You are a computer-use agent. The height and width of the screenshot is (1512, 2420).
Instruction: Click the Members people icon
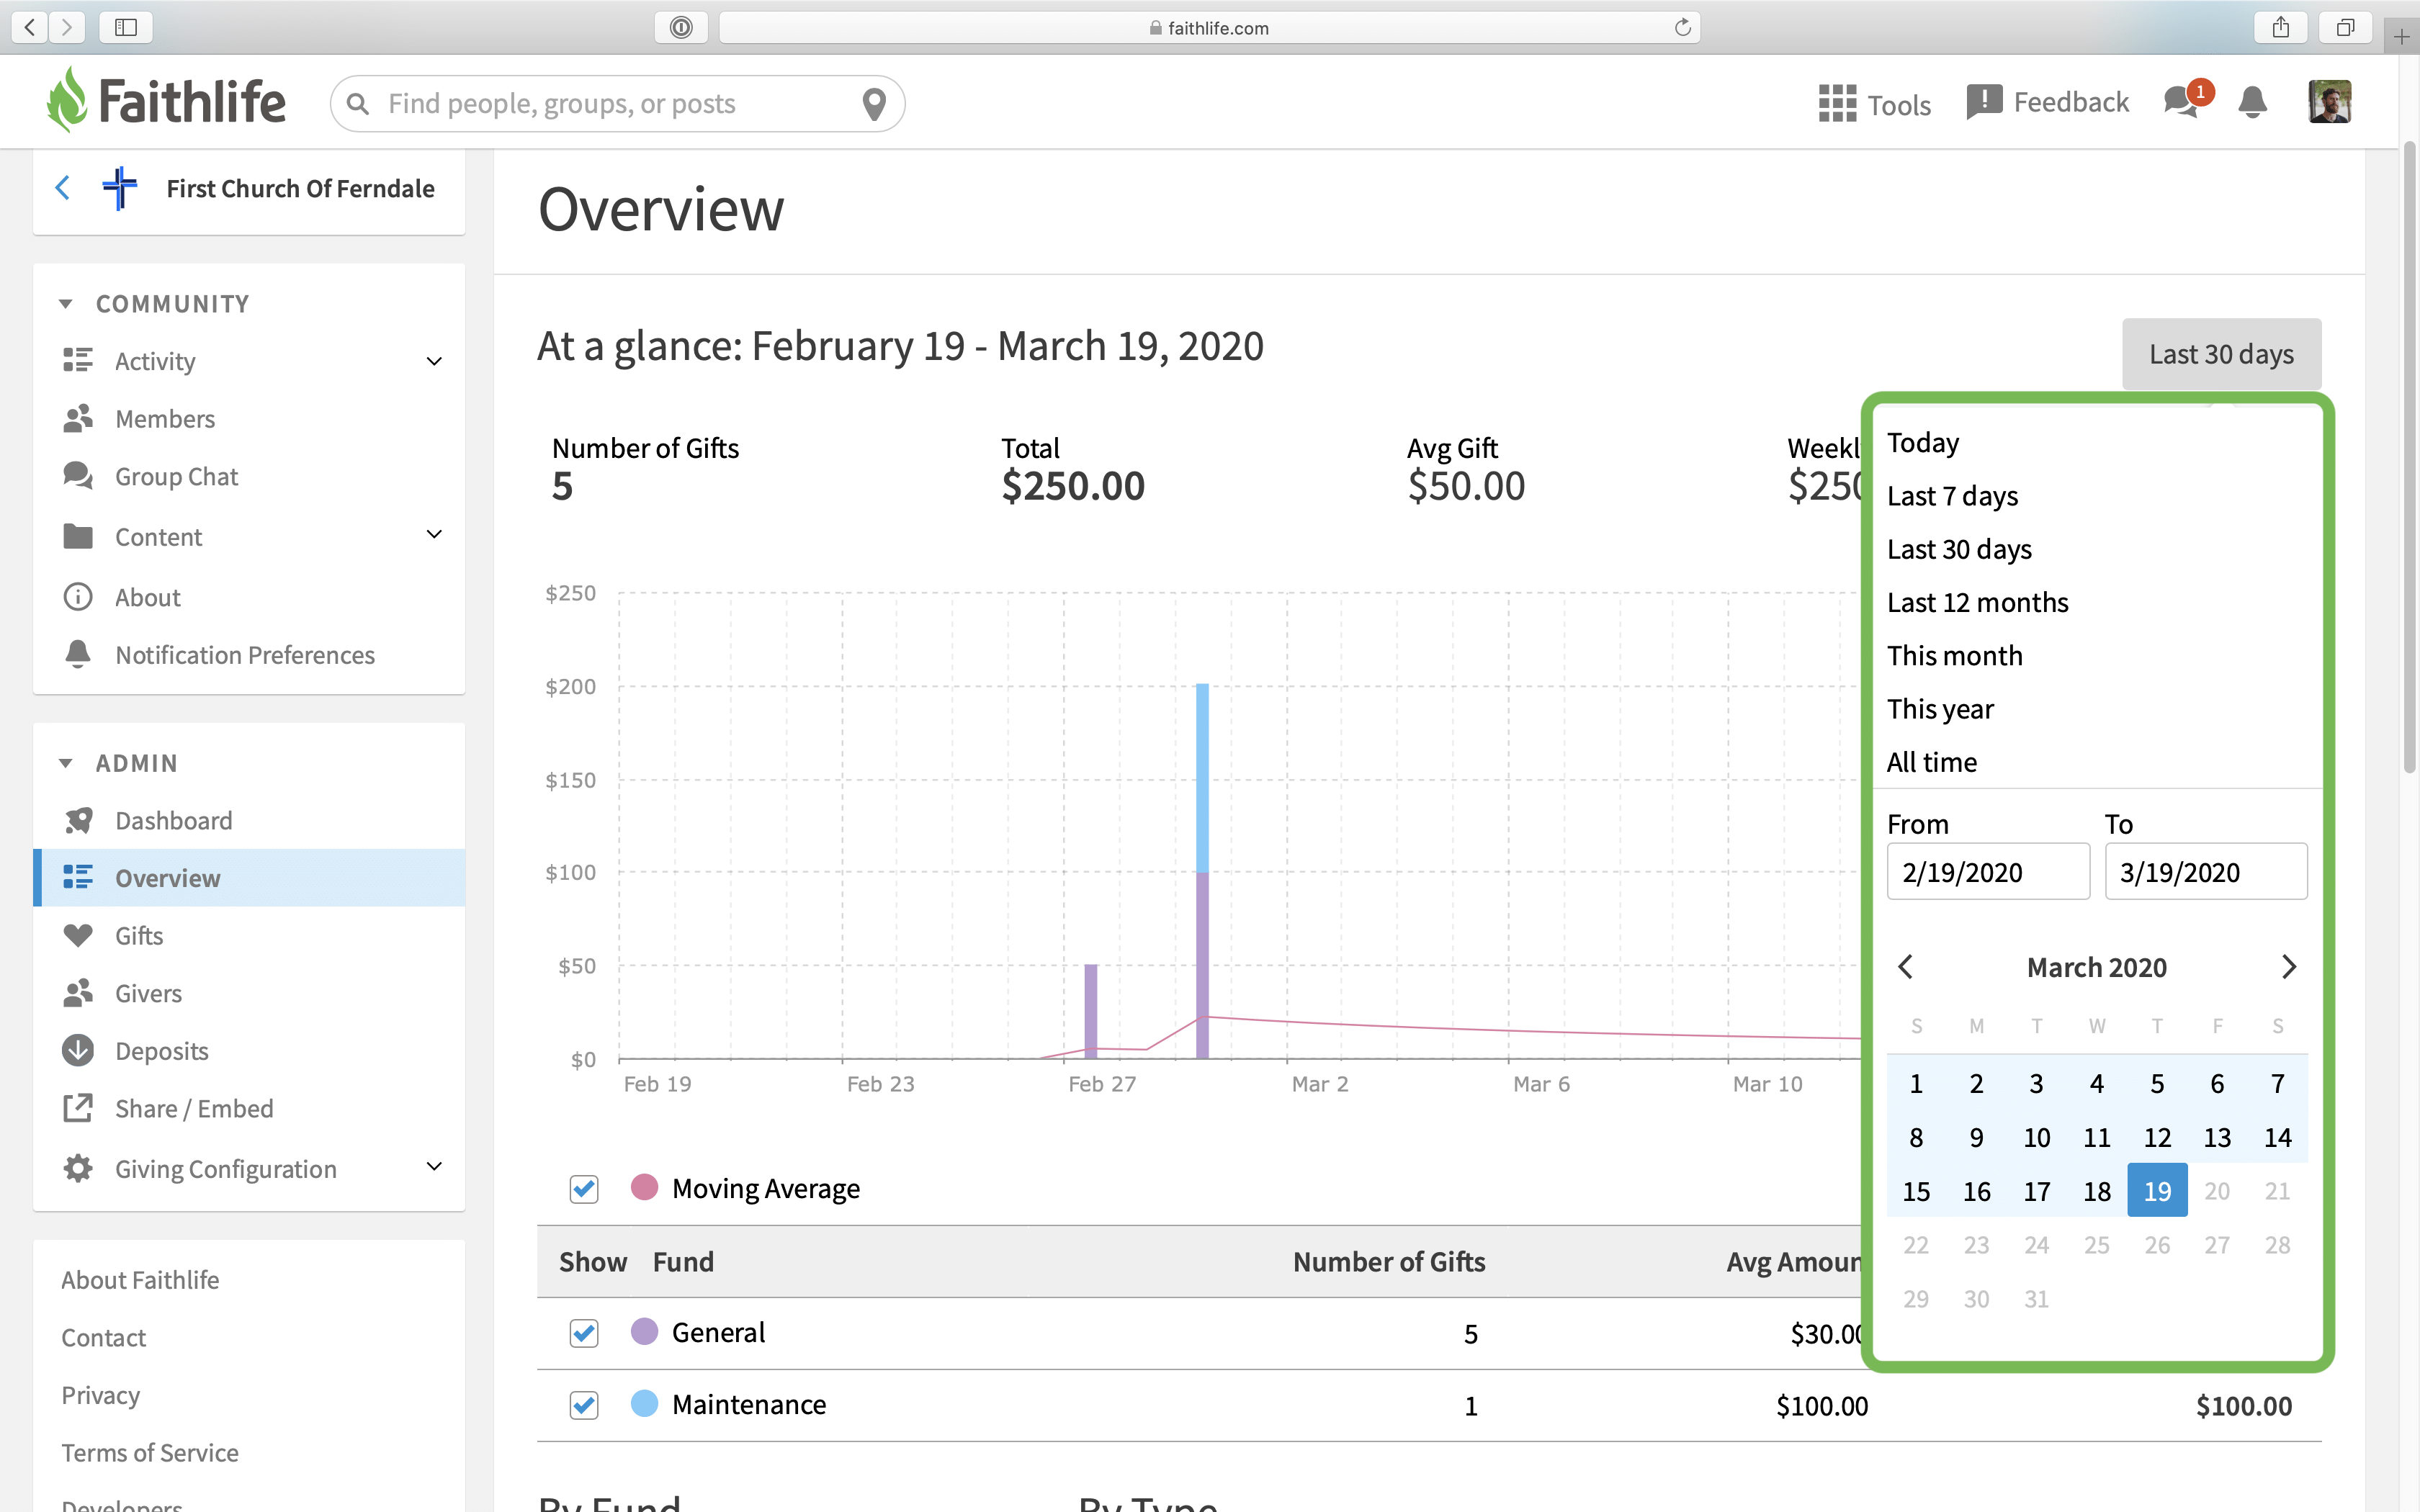click(78, 418)
